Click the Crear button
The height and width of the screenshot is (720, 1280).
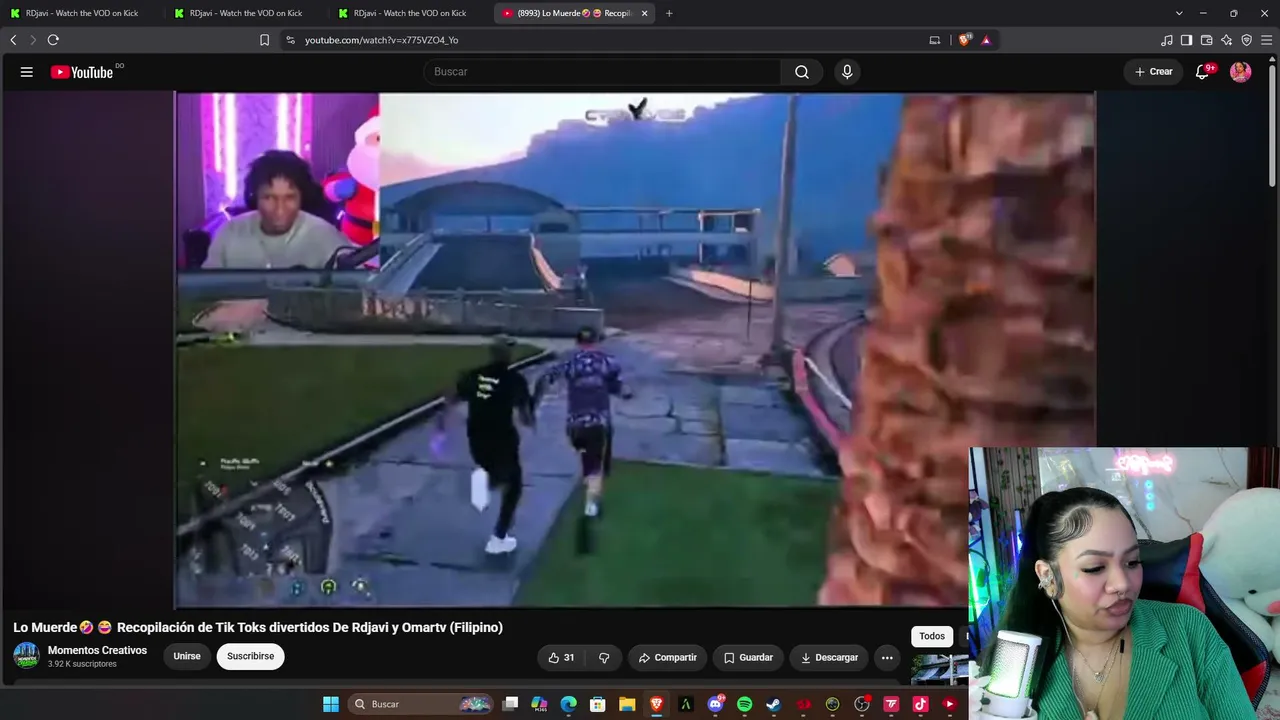(x=1153, y=72)
